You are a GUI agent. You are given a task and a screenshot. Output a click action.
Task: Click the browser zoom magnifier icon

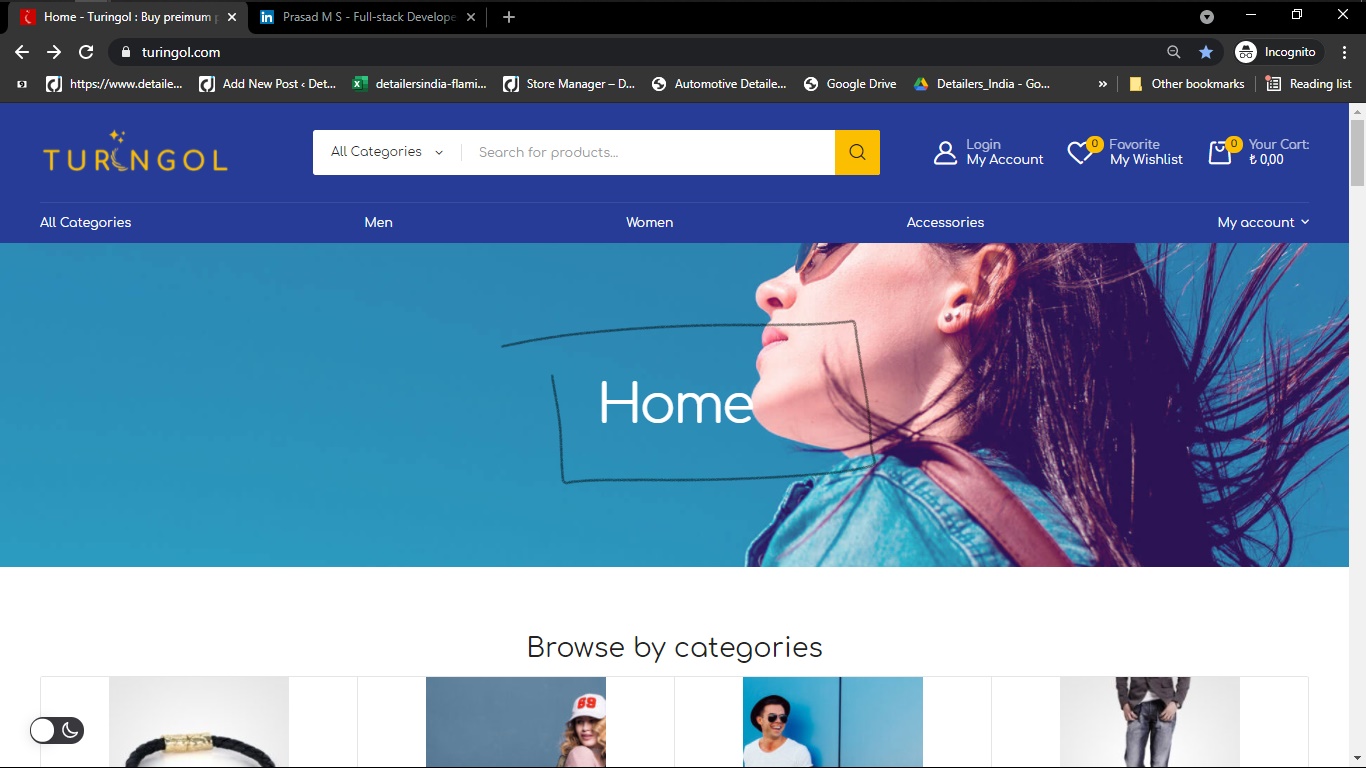(x=1174, y=52)
